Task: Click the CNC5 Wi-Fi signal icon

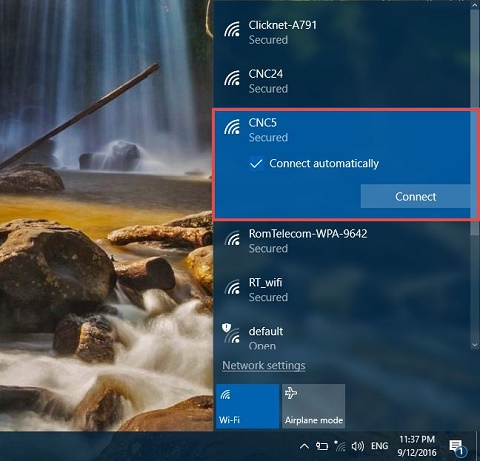Action: tap(232, 127)
